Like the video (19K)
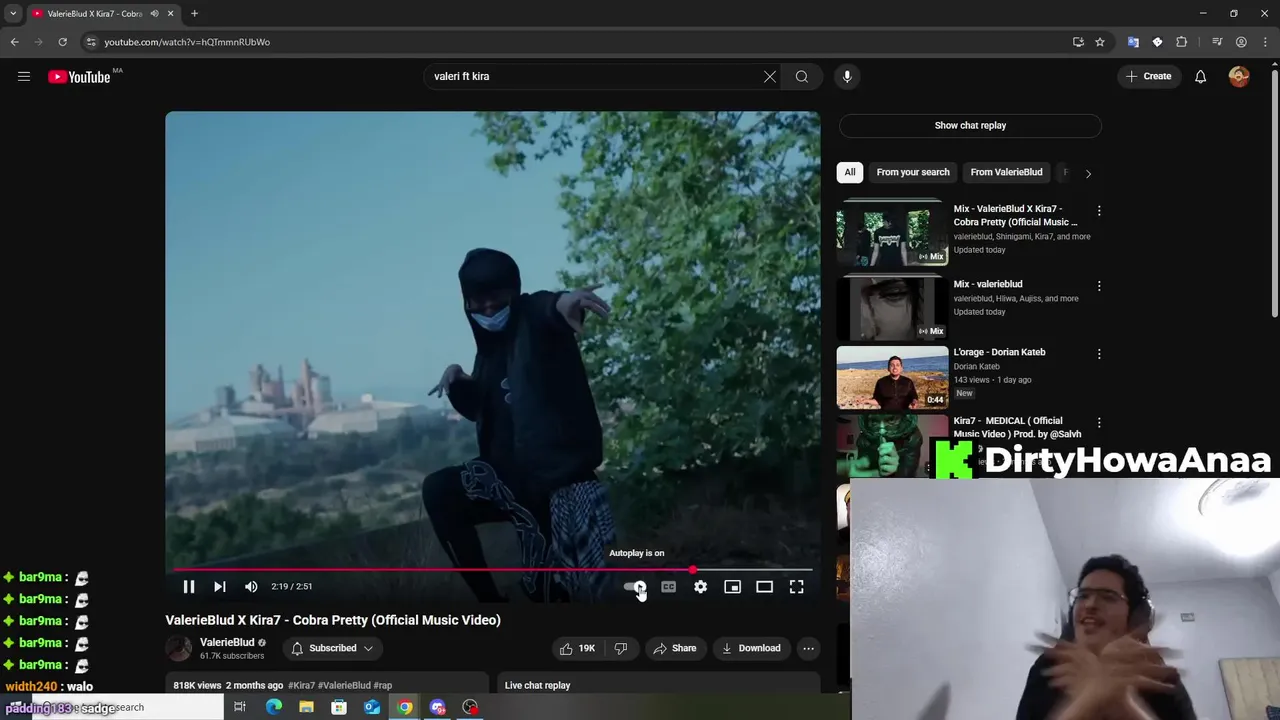Image resolution: width=1280 pixels, height=720 pixels. [578, 648]
